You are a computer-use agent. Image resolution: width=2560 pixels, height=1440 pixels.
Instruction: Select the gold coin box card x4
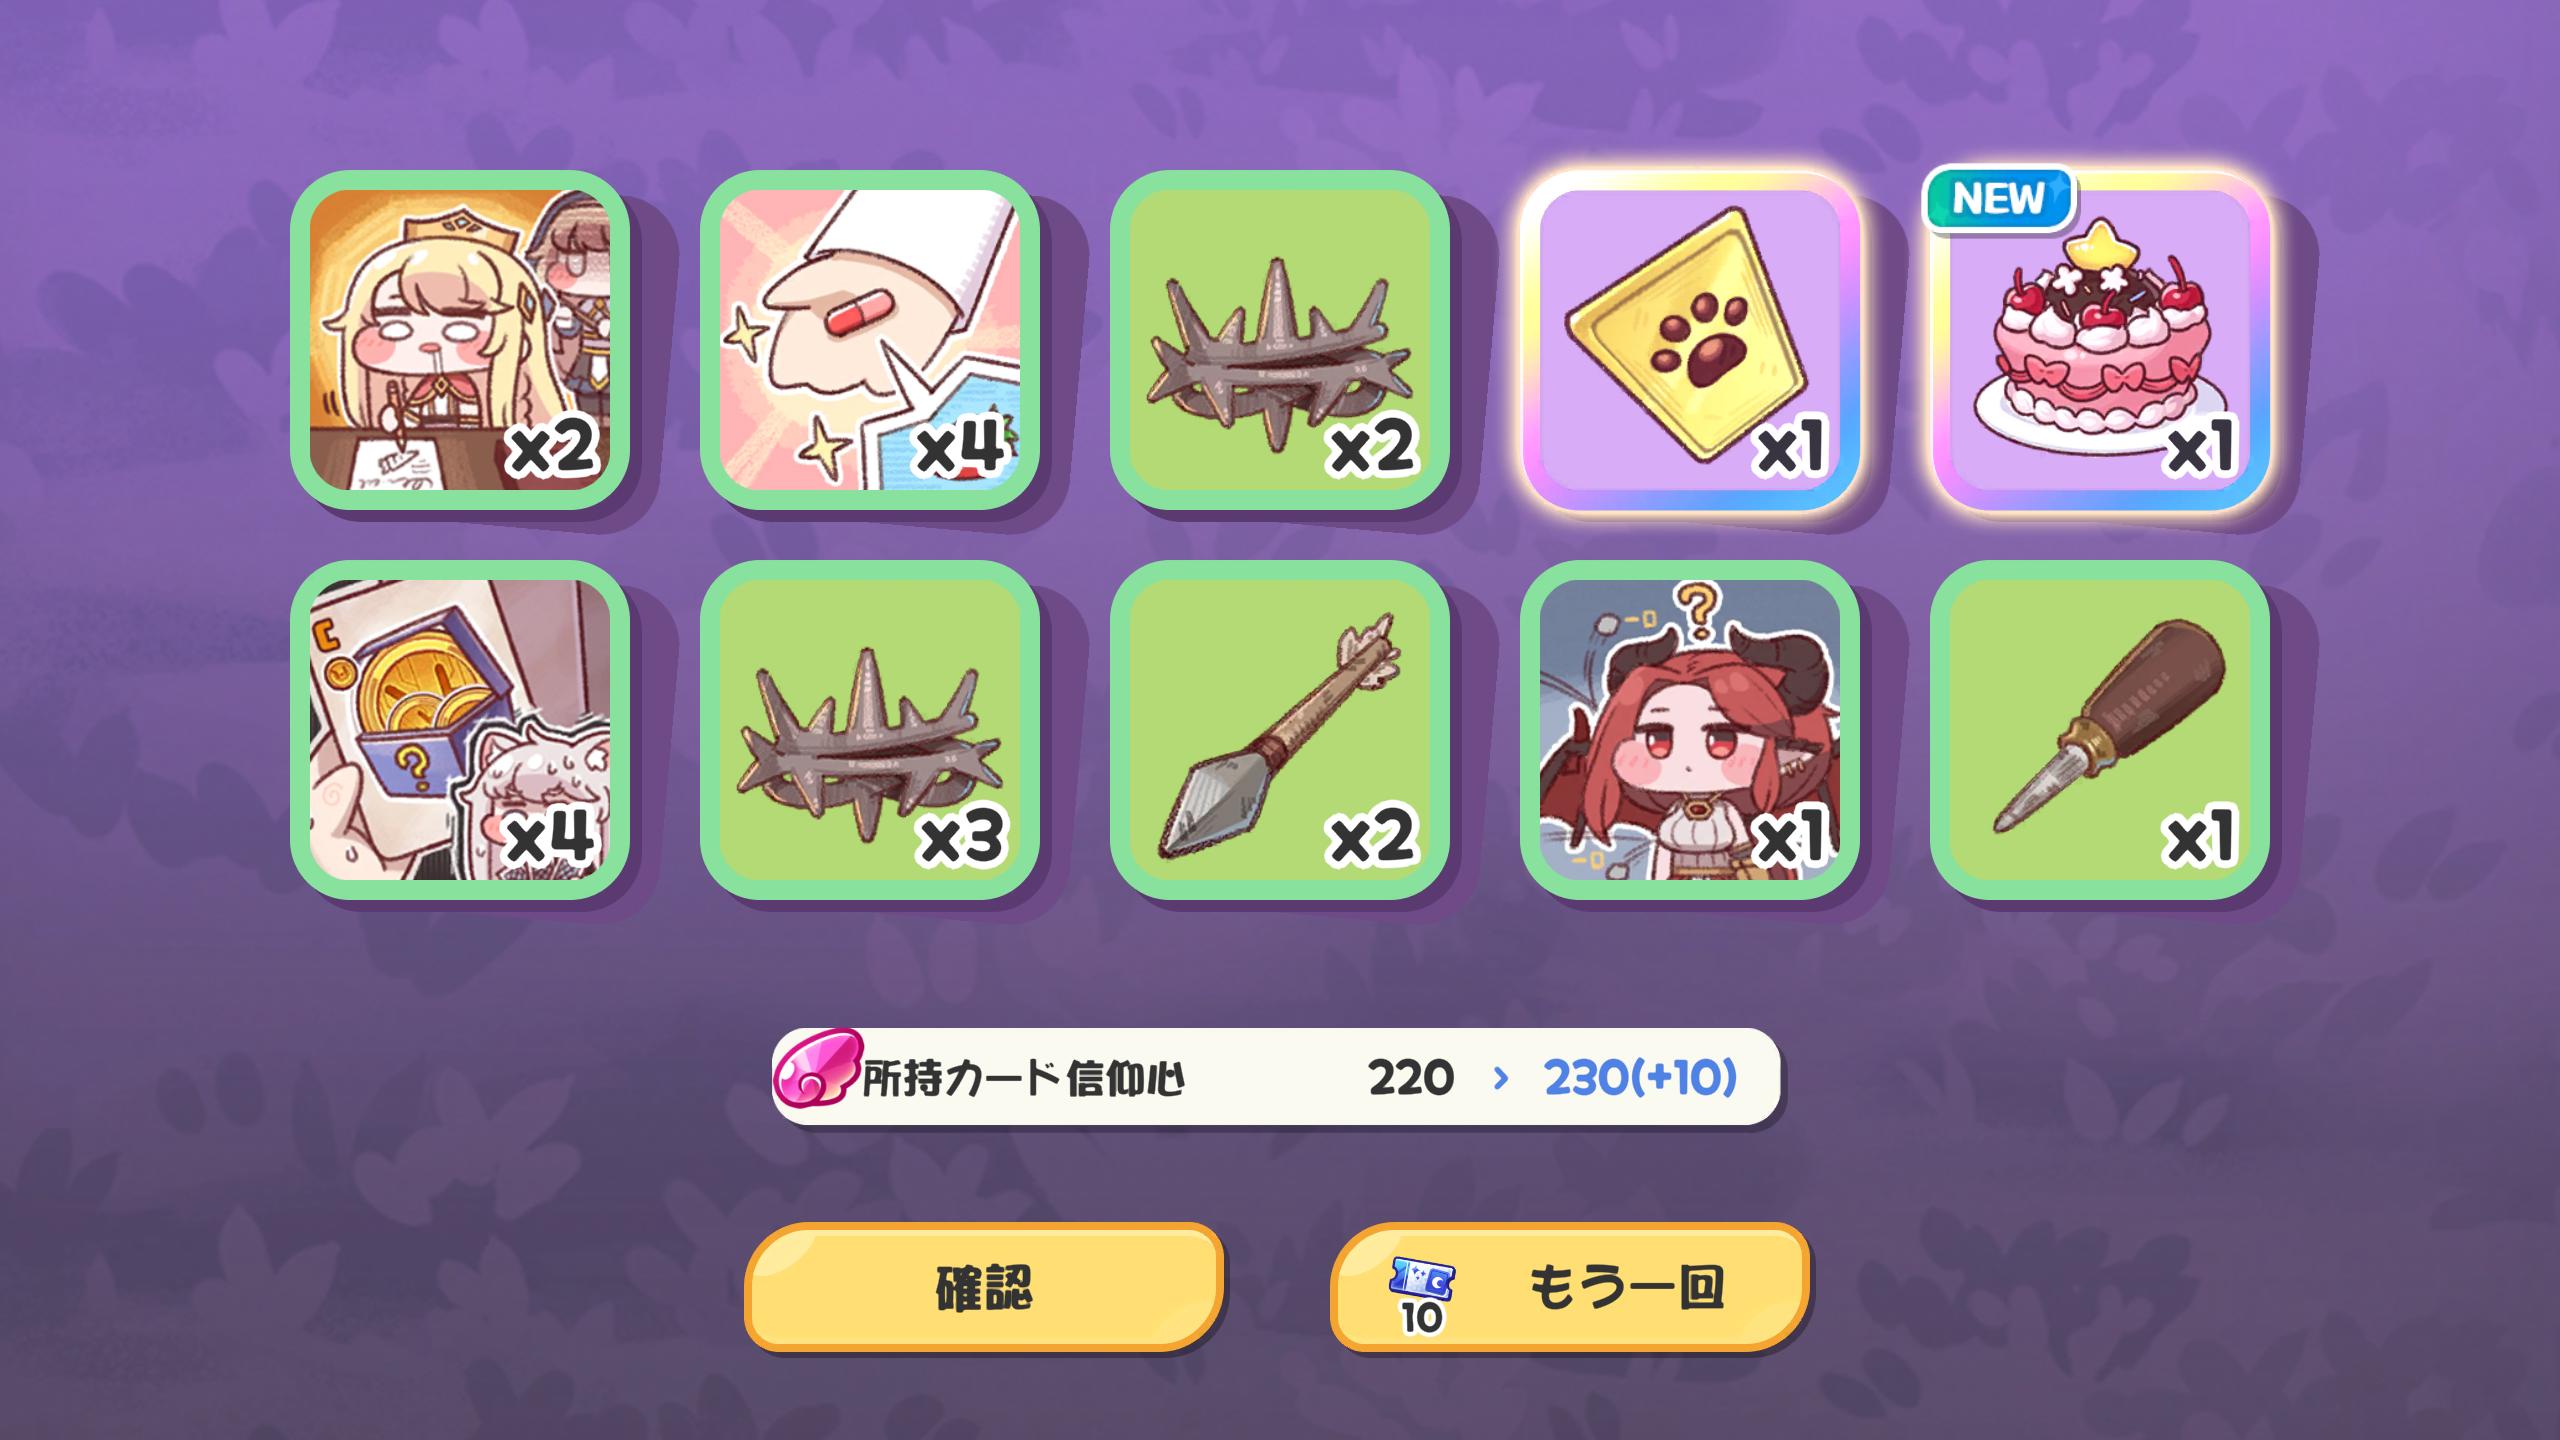coord(460,730)
